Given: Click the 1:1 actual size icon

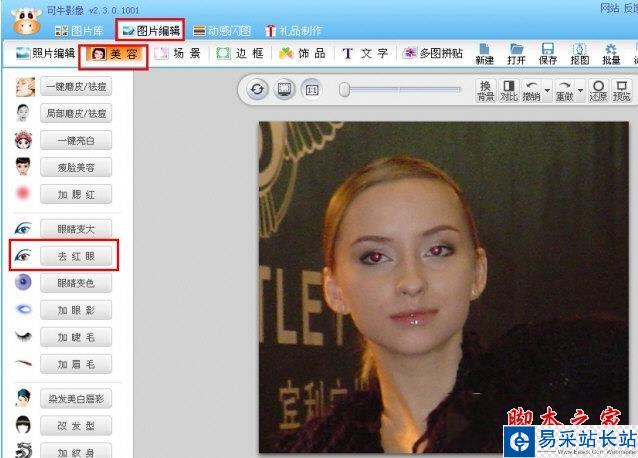Looking at the screenshot, I should (312, 89).
